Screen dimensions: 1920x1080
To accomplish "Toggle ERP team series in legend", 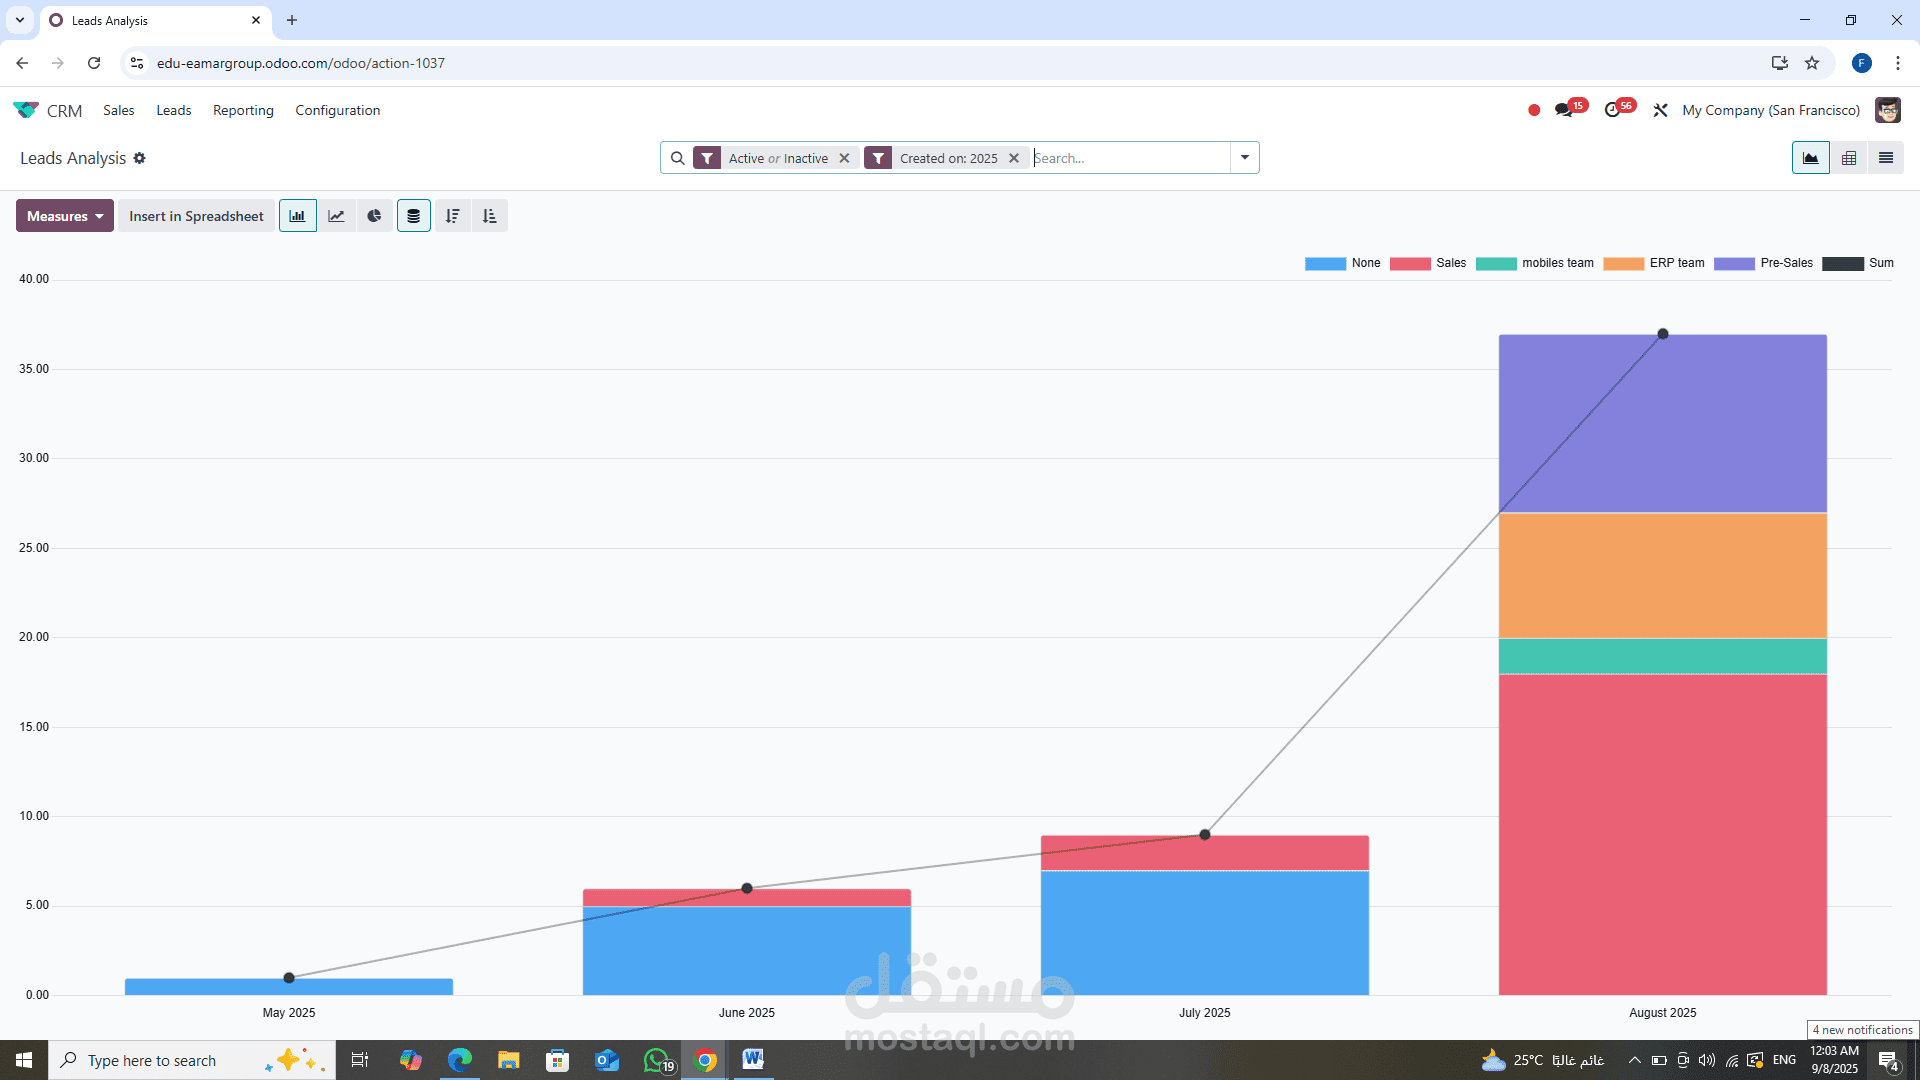I will click(1676, 263).
